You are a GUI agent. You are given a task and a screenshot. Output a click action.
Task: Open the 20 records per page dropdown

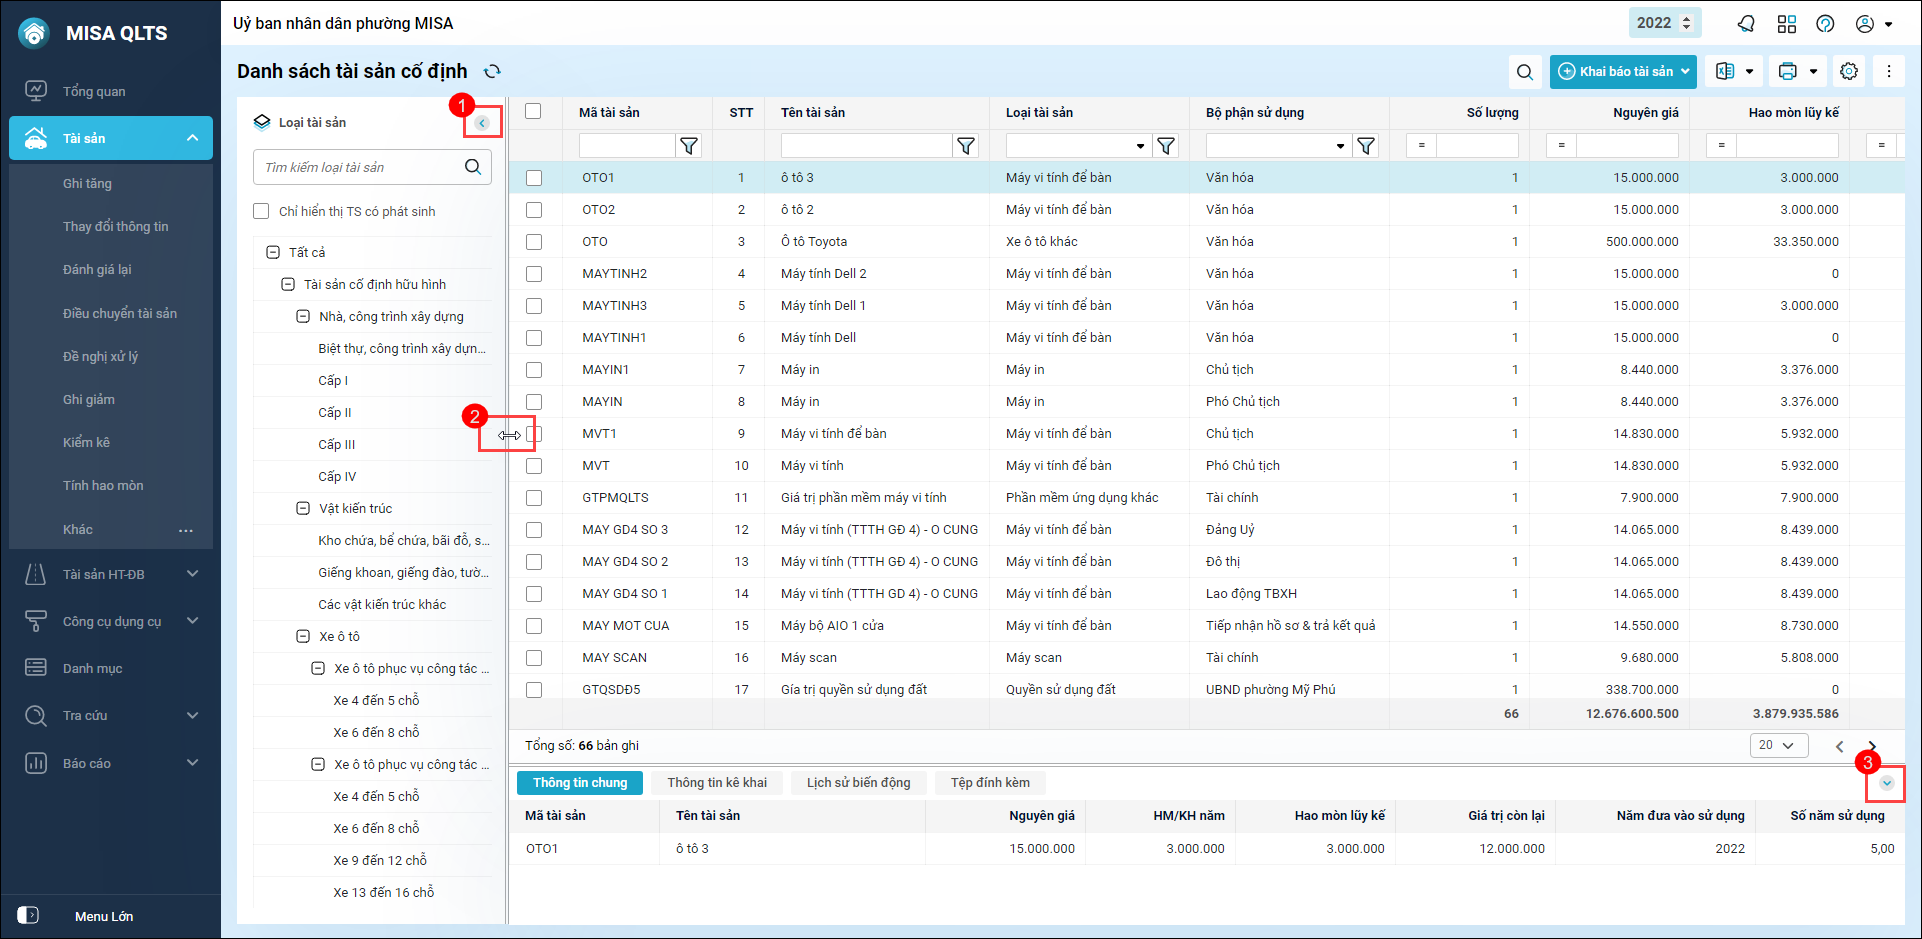1778,745
